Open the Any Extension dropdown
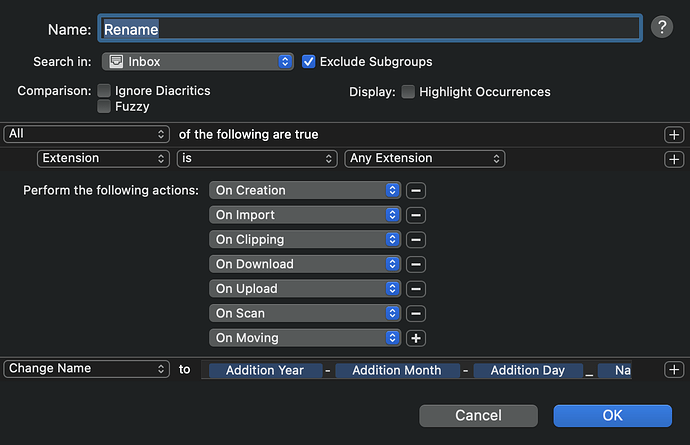Image resolution: width=690 pixels, height=445 pixels. (x=425, y=158)
